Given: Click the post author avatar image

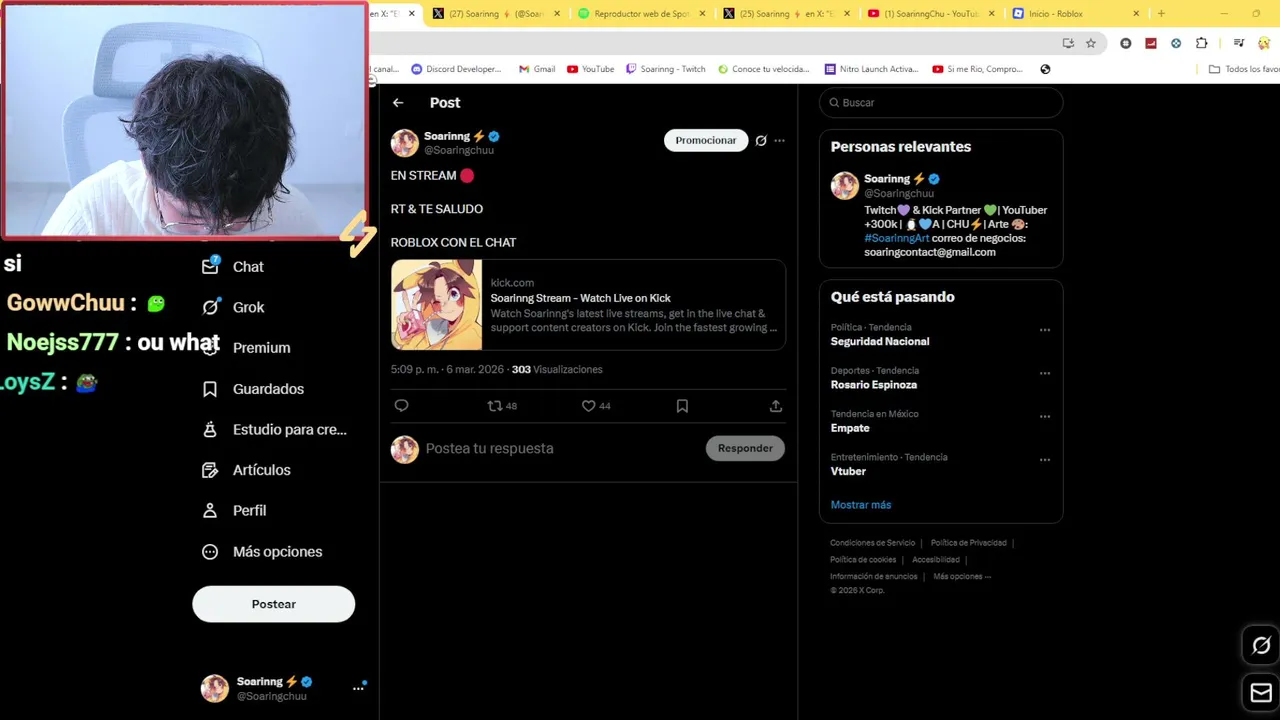Looking at the screenshot, I should (x=405, y=143).
